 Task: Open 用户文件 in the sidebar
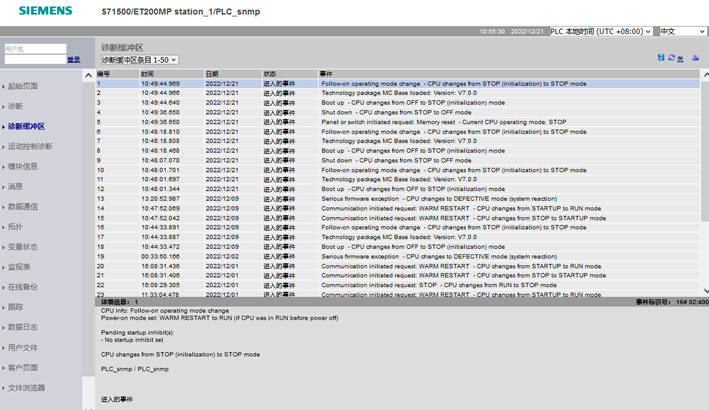[x=23, y=347]
